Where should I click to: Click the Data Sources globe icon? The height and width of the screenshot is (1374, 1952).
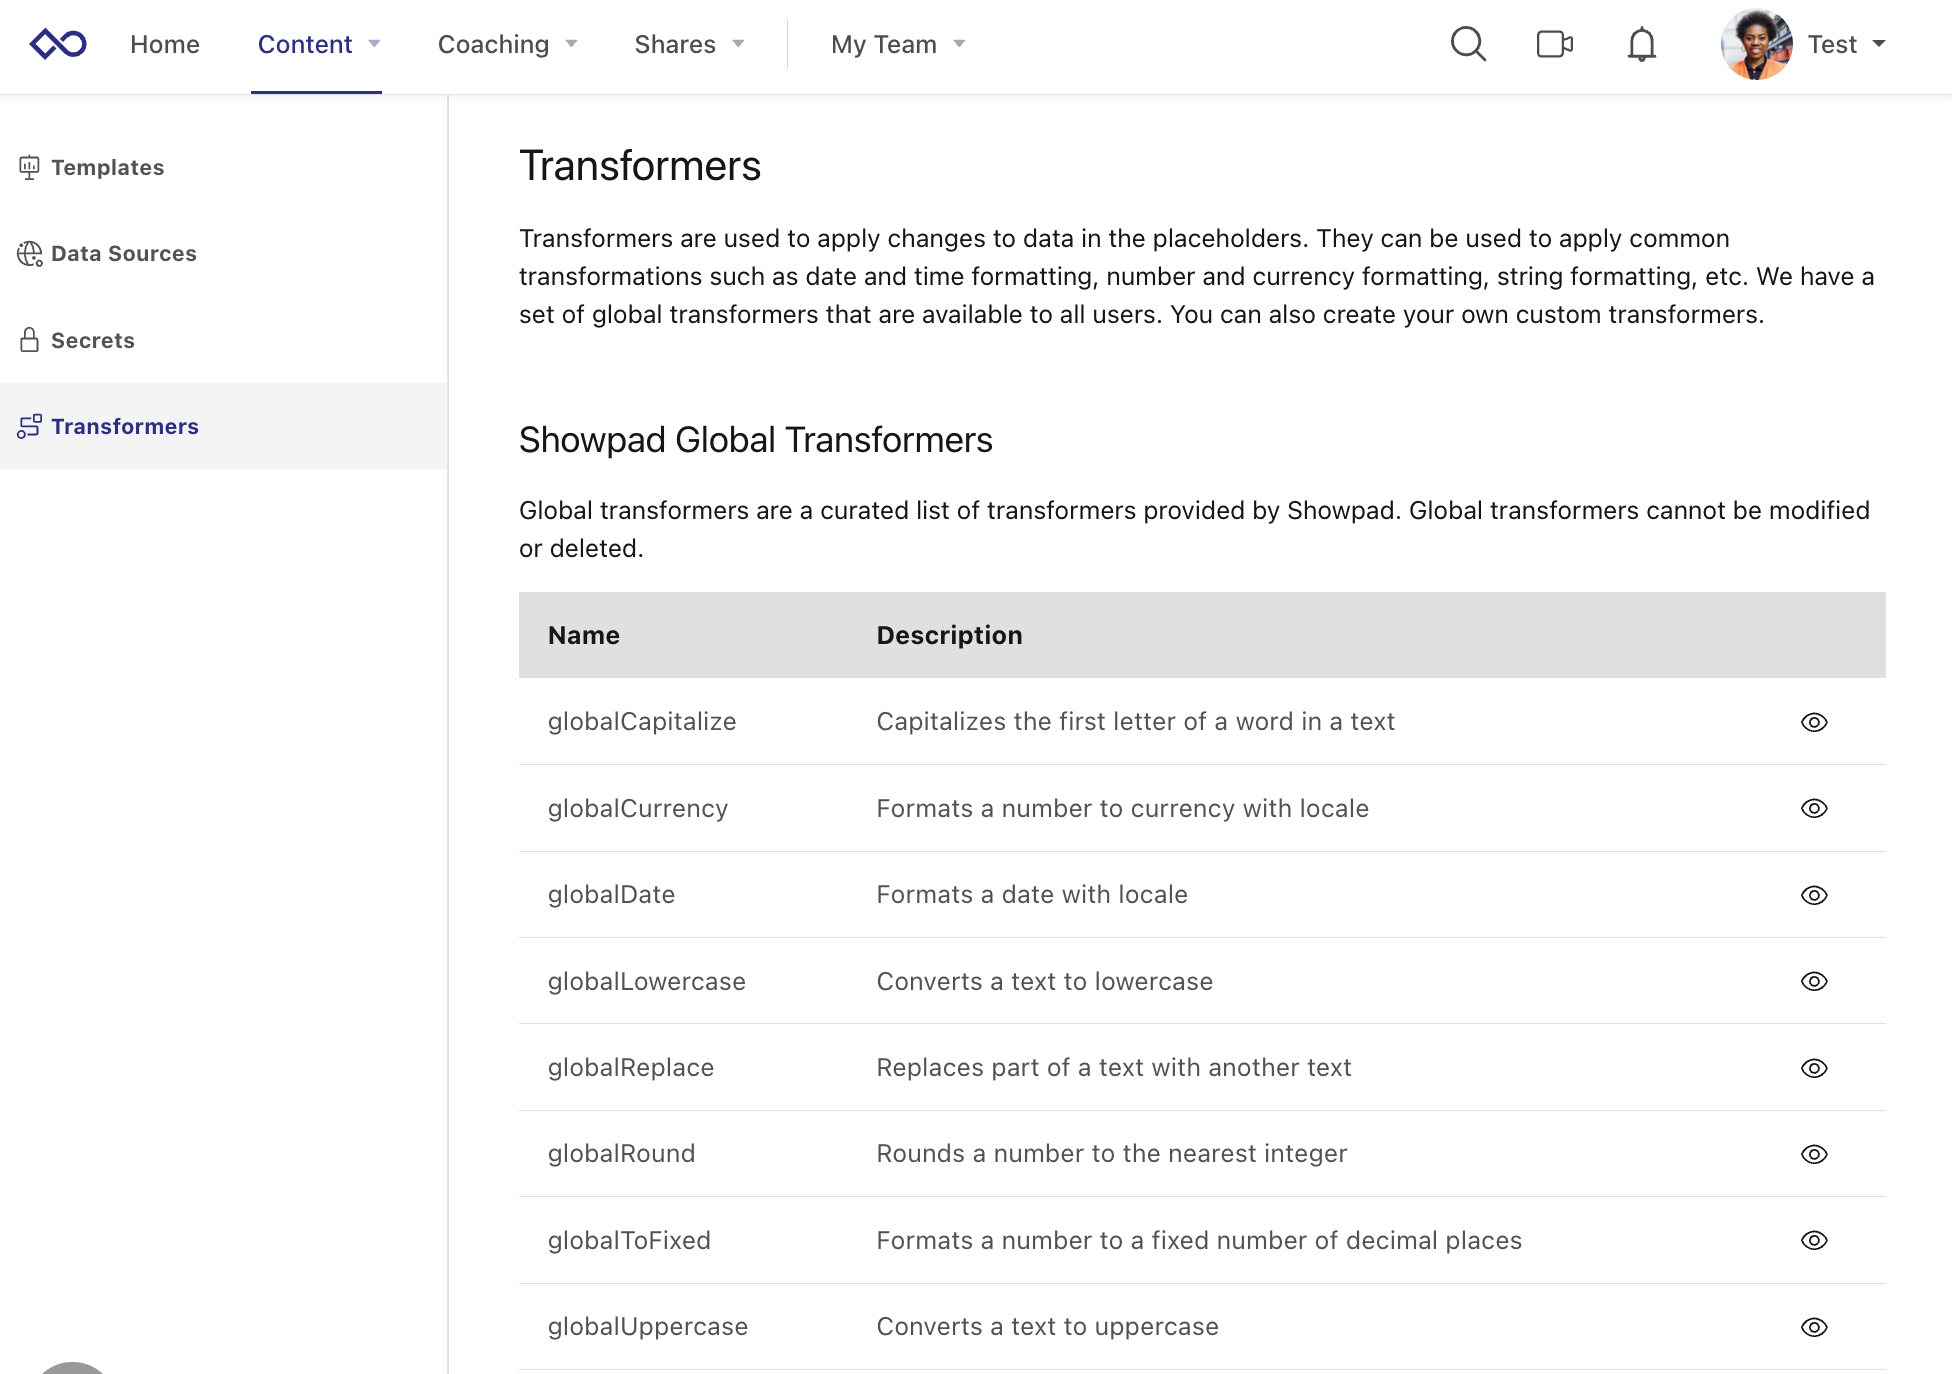coord(30,254)
